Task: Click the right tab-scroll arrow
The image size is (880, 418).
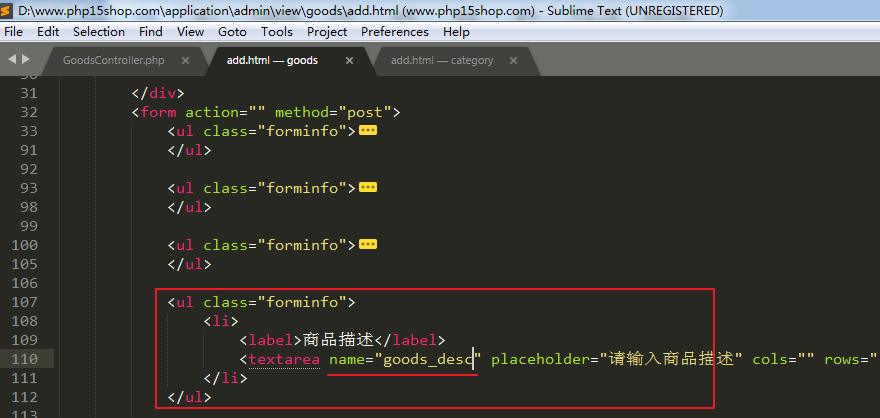Action: [x=26, y=59]
